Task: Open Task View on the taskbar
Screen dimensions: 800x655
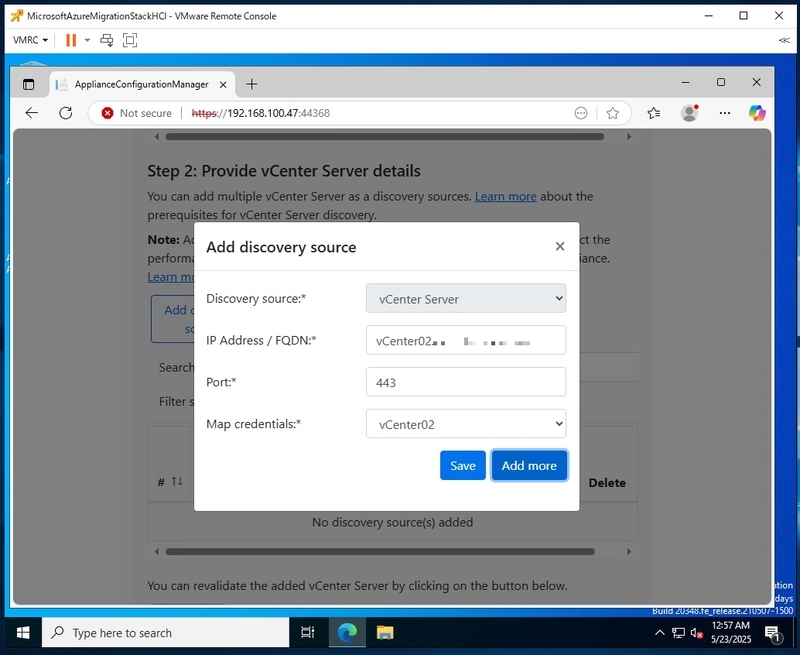Action: [308, 633]
